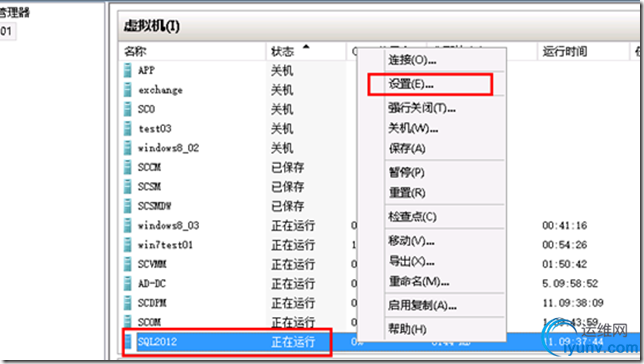Screen dimensions: 644x364
Task: Select the SCOM VM name
Action: 149,322
